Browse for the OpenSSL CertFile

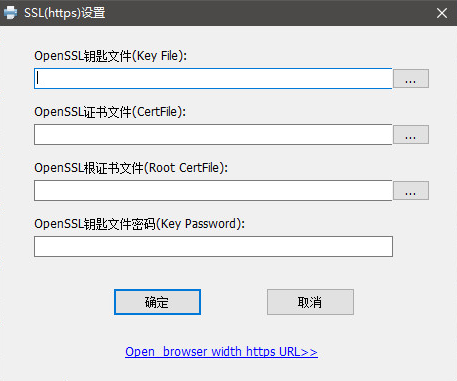click(x=411, y=135)
